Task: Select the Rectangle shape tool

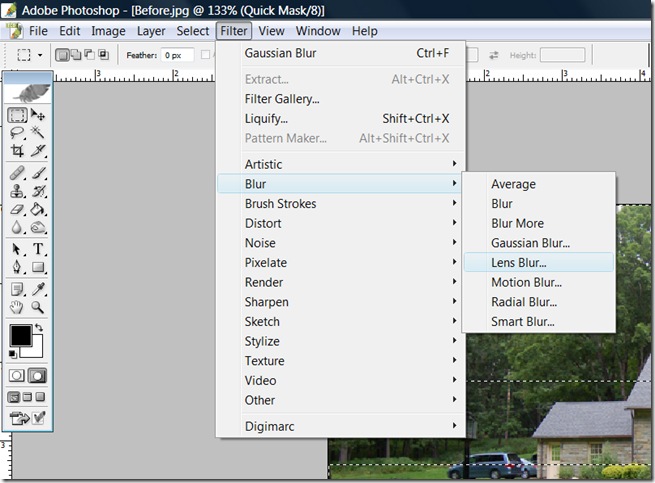Action: [38, 267]
